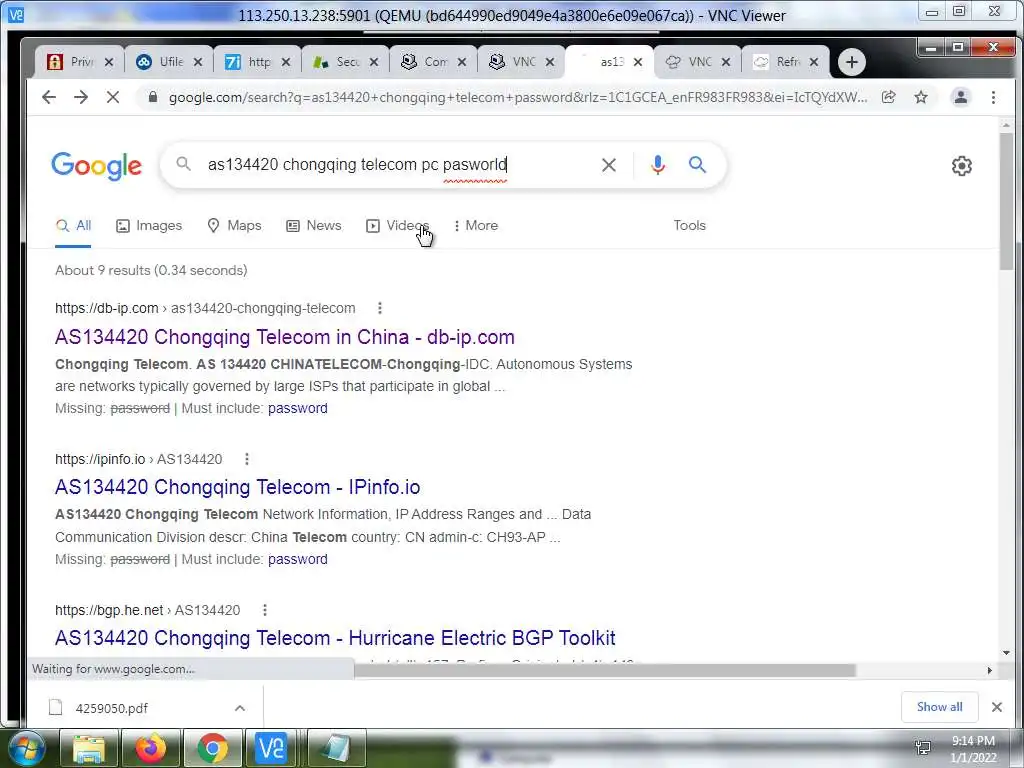Select the Maps search tab
The width and height of the screenshot is (1024, 768).
tap(234, 225)
